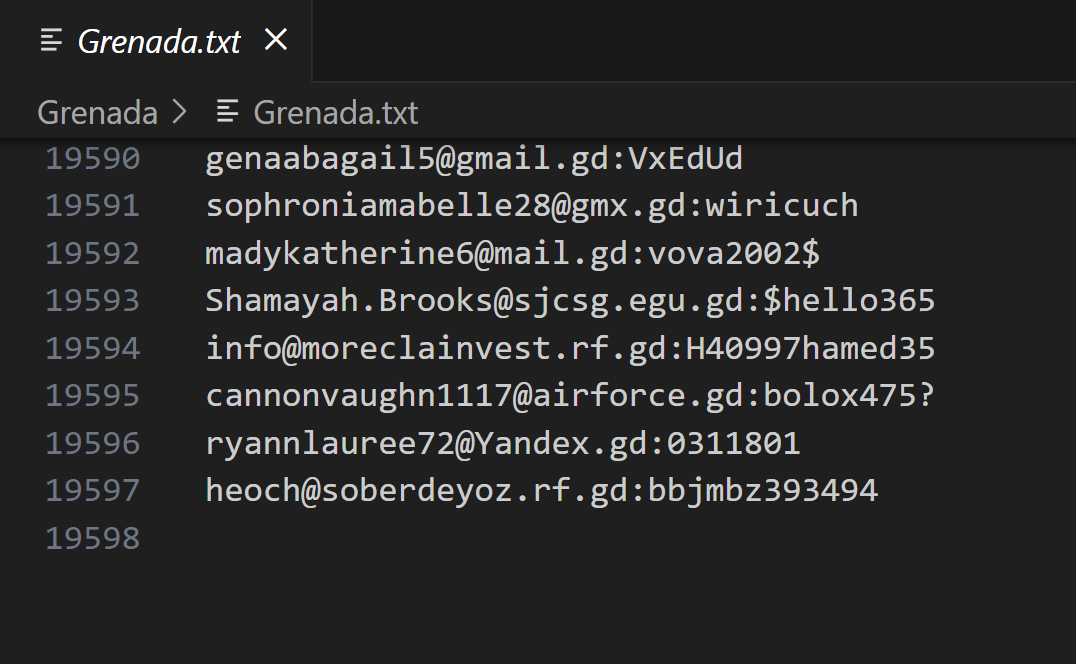The width and height of the screenshot is (1076, 664).
Task: Click inside the text of line 19590
Action: [474, 158]
